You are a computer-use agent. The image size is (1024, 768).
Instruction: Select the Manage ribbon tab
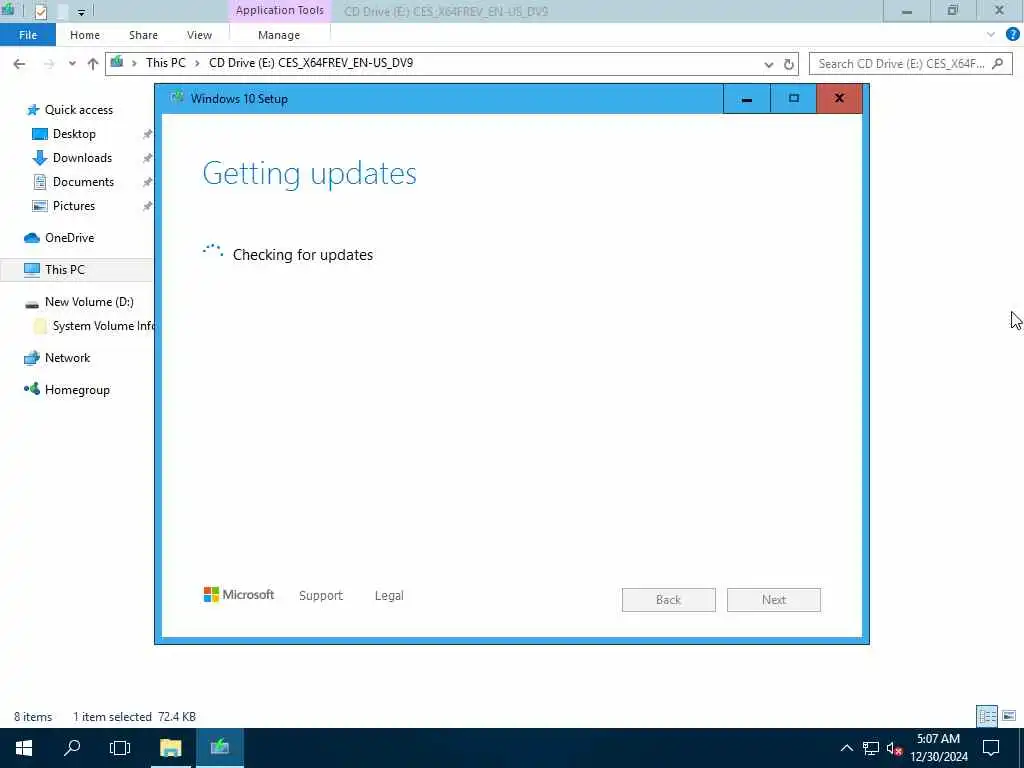[279, 35]
